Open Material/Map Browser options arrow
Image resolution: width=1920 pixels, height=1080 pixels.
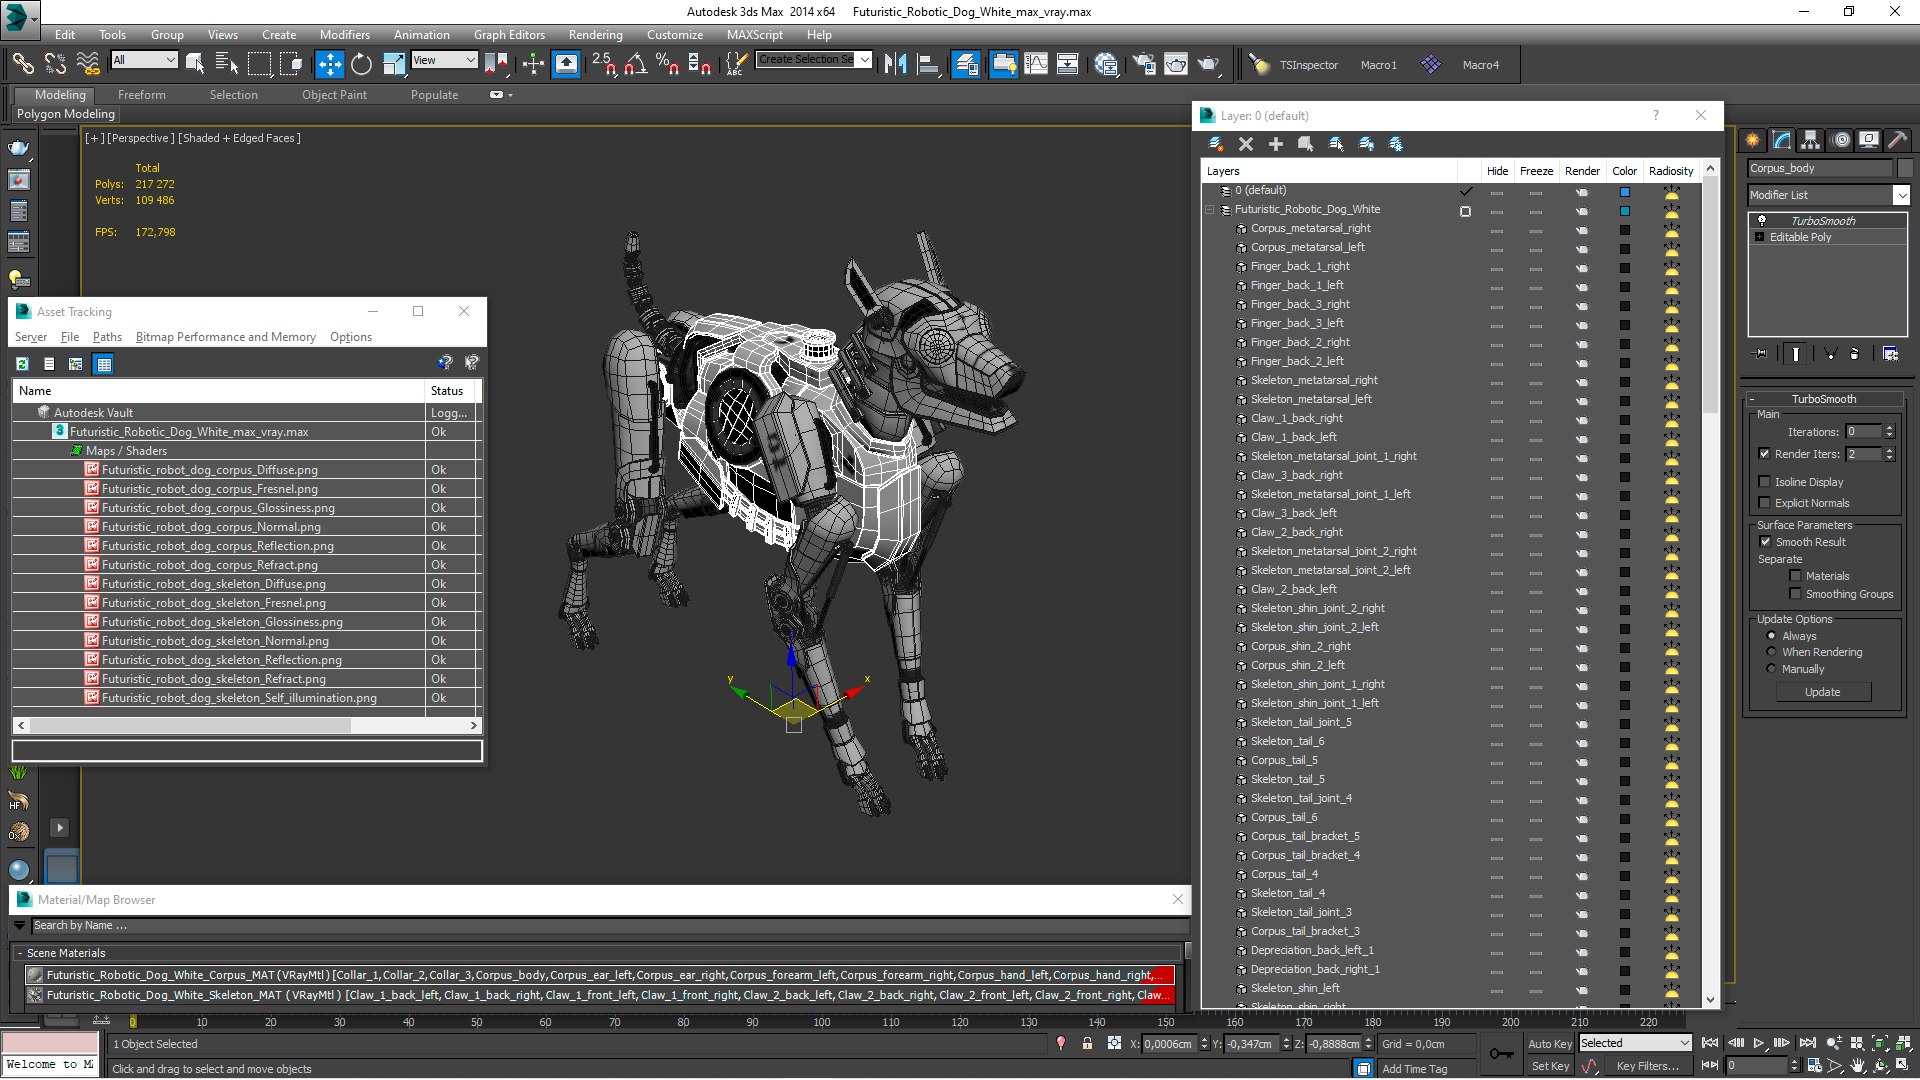19,926
